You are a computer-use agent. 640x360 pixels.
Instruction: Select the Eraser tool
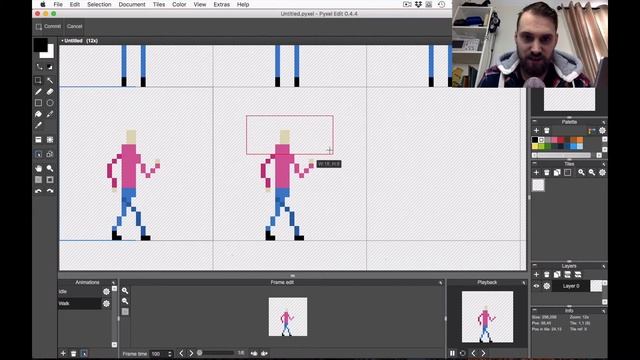coord(50,92)
